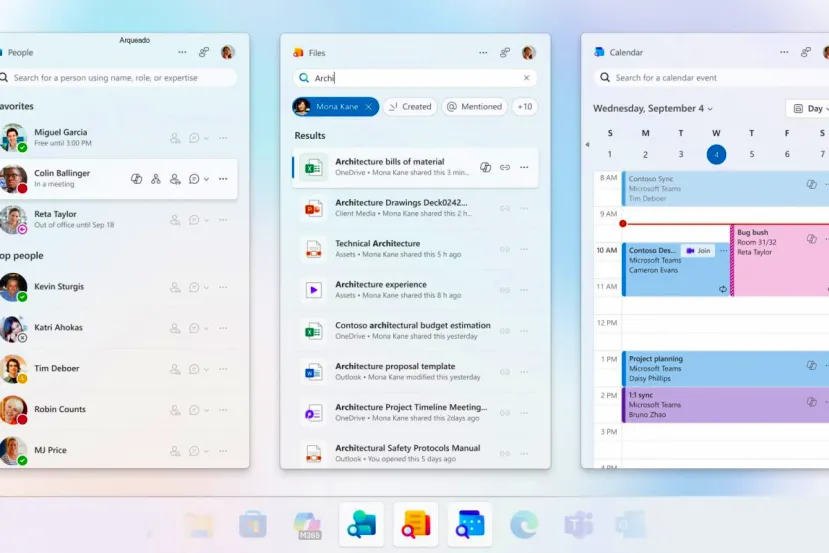Select Monday 2 in the calendar
This screenshot has width=829, height=553.
tap(646, 154)
